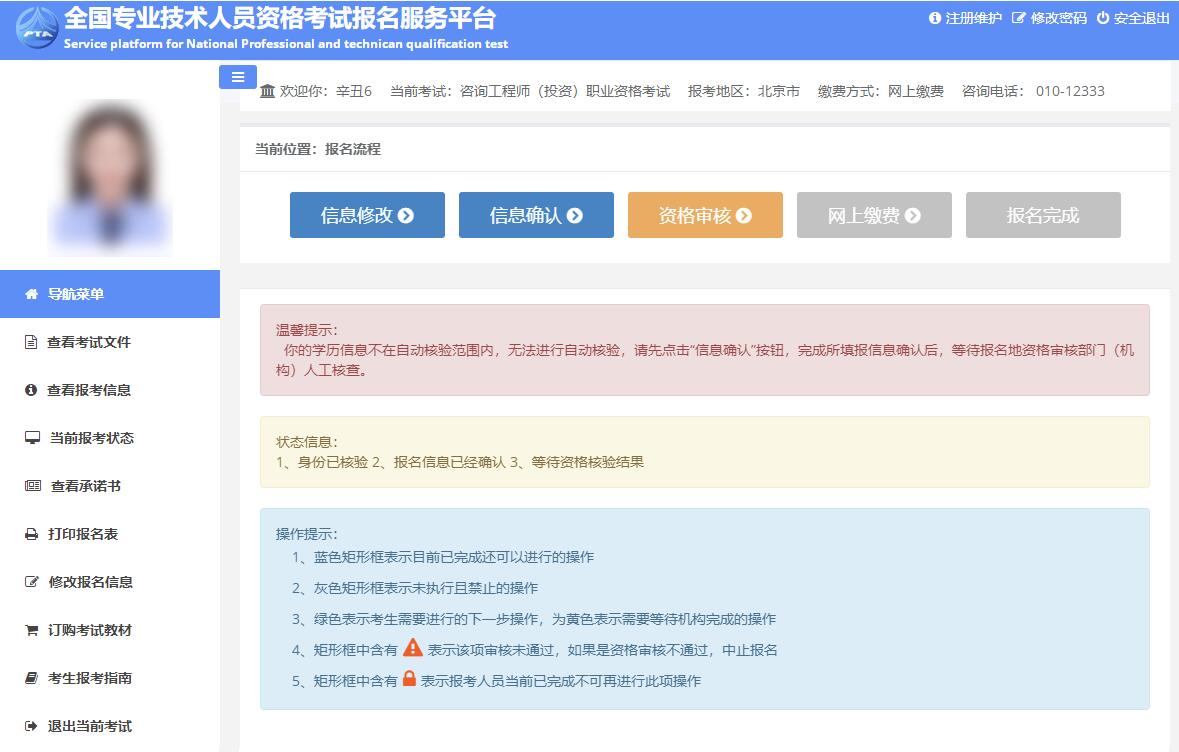This screenshot has width=1179, height=752.
Task: Open 注册维护 in the top bar
Action: click(x=965, y=18)
